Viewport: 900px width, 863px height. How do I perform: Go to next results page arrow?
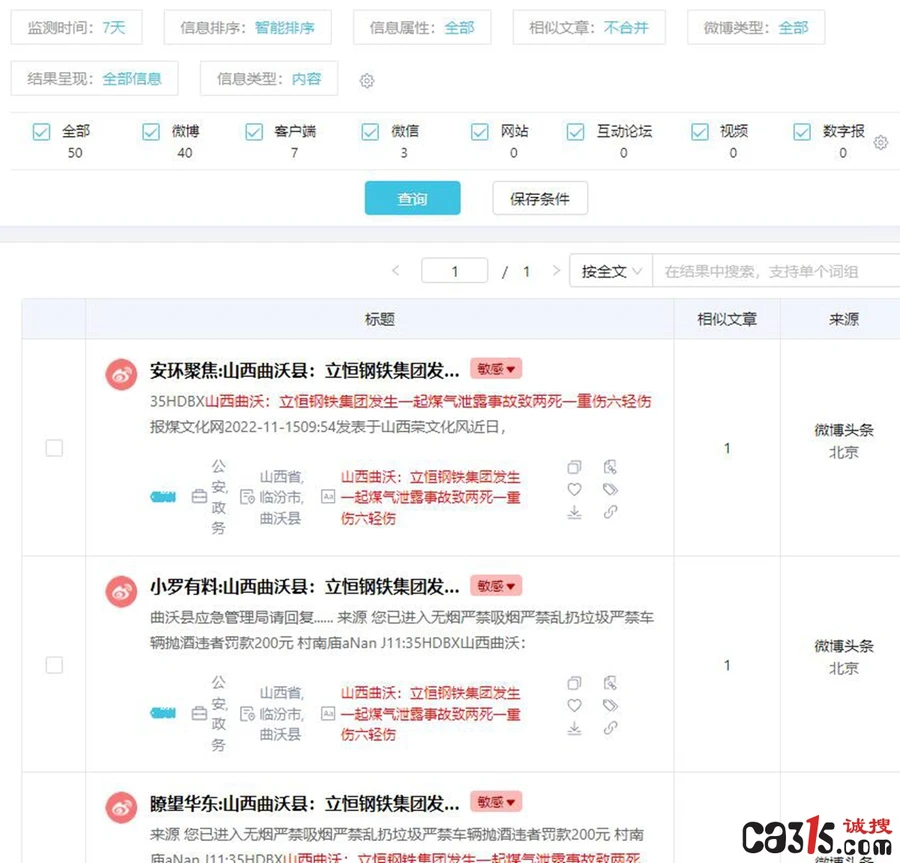555,270
